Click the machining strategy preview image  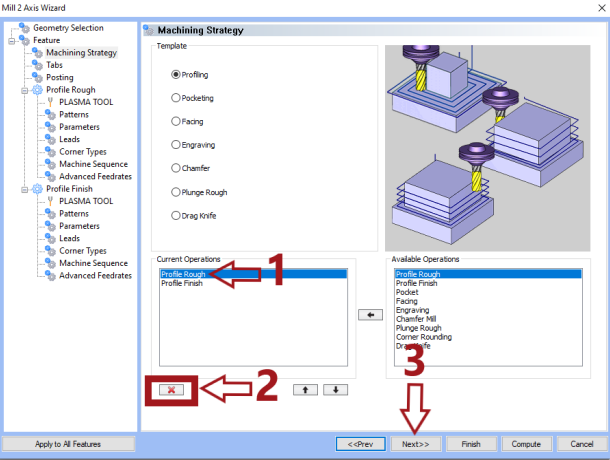click(487, 148)
